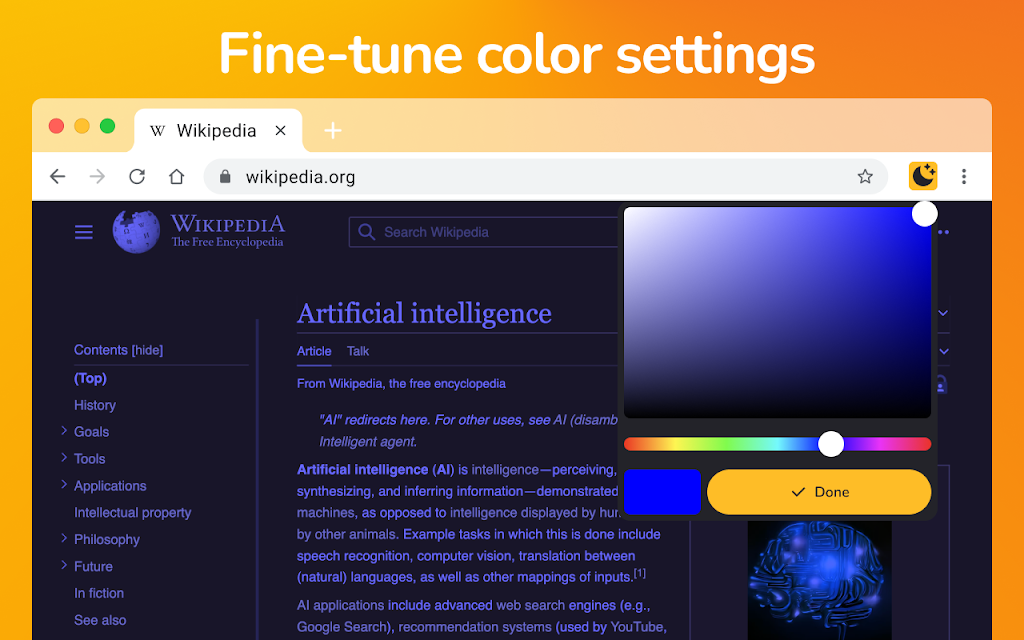Reload the page with the refresh icon

point(136,176)
